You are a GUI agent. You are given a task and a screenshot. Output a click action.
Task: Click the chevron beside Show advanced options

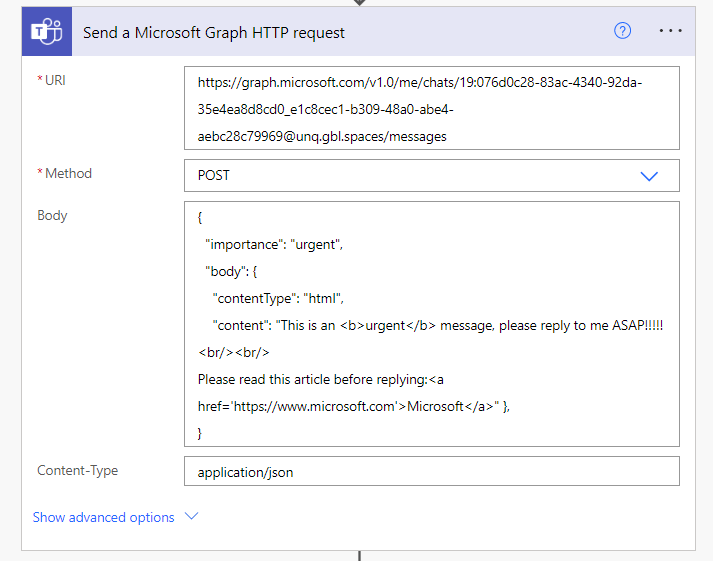point(191,516)
